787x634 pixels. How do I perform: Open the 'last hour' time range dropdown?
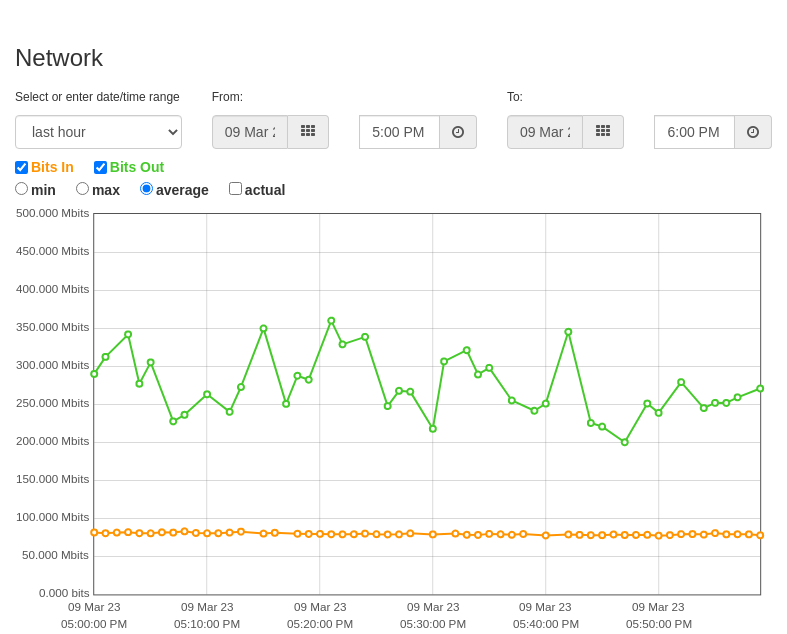98,132
